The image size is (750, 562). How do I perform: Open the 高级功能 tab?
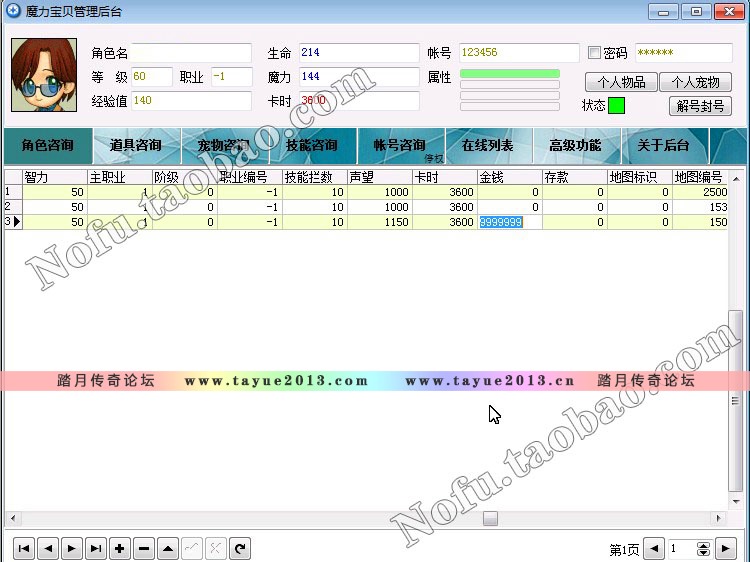point(575,145)
